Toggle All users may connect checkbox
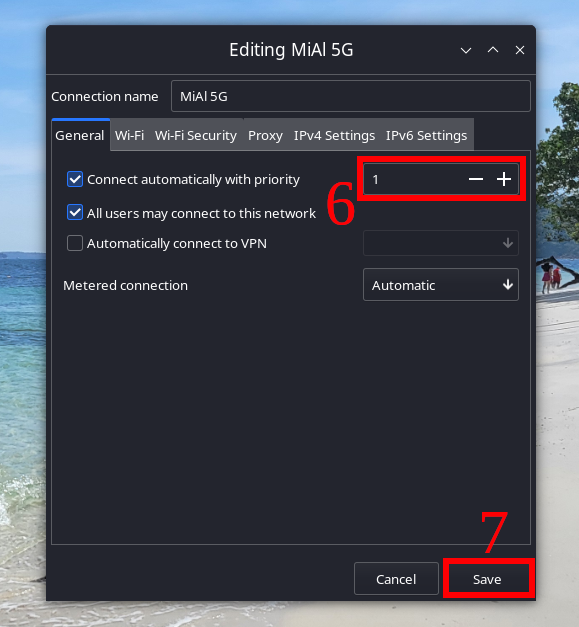The height and width of the screenshot is (627, 579). [x=75, y=213]
